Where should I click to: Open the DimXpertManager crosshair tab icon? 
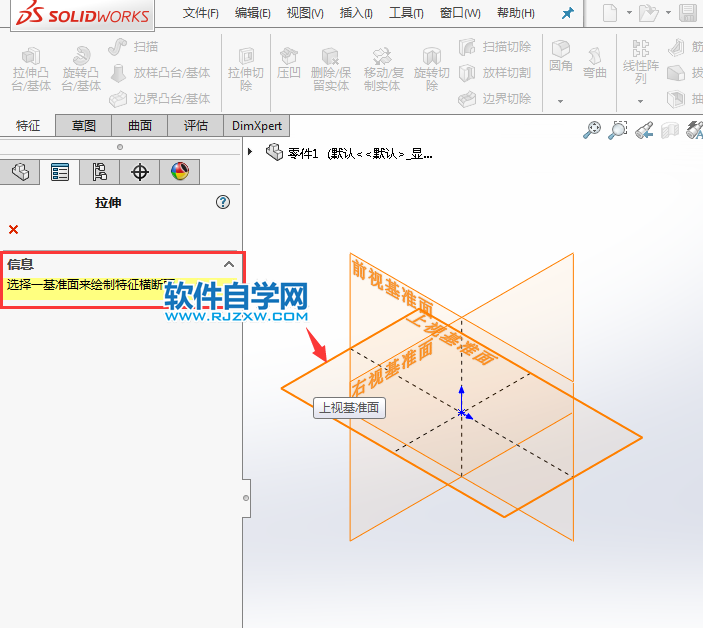139,172
